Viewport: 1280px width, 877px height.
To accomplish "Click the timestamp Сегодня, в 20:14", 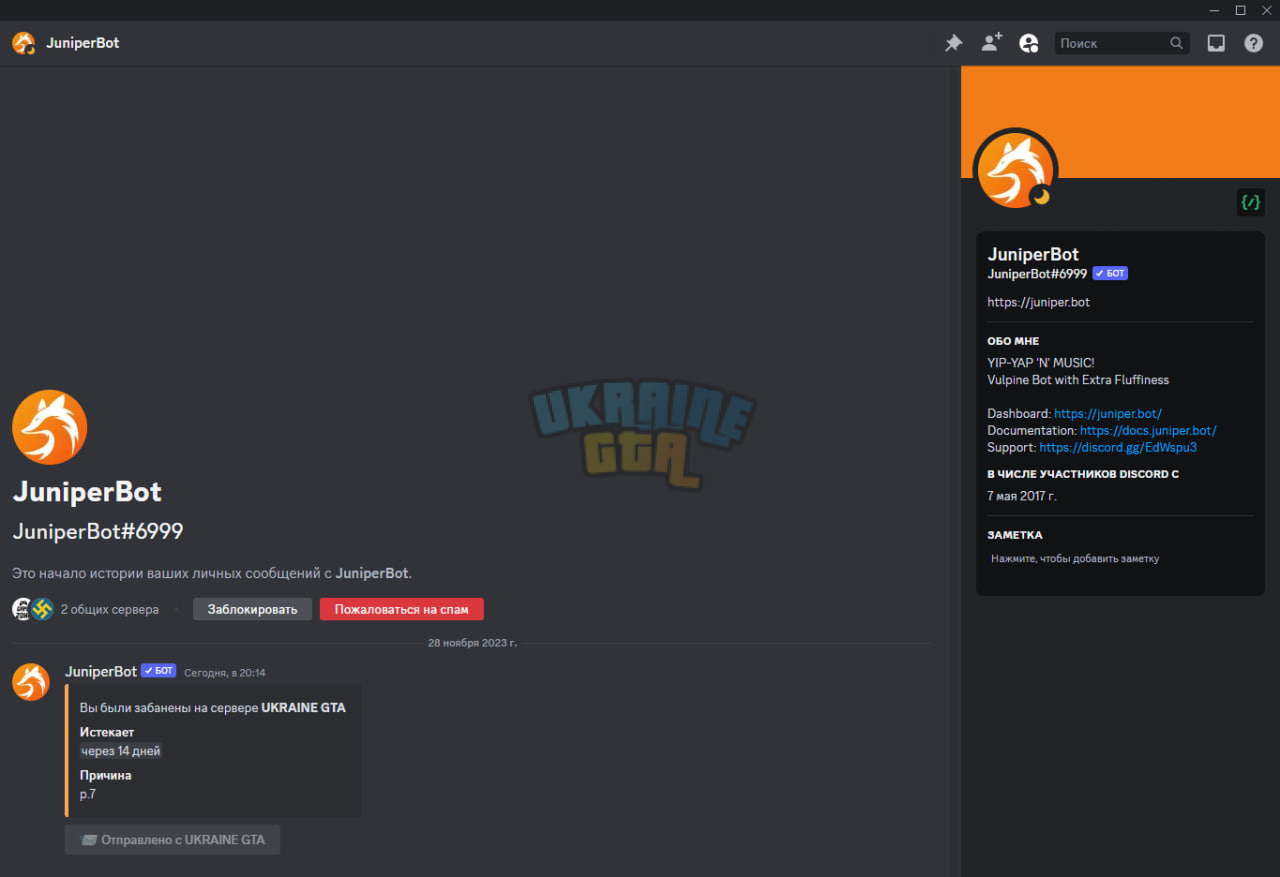I will (225, 673).
